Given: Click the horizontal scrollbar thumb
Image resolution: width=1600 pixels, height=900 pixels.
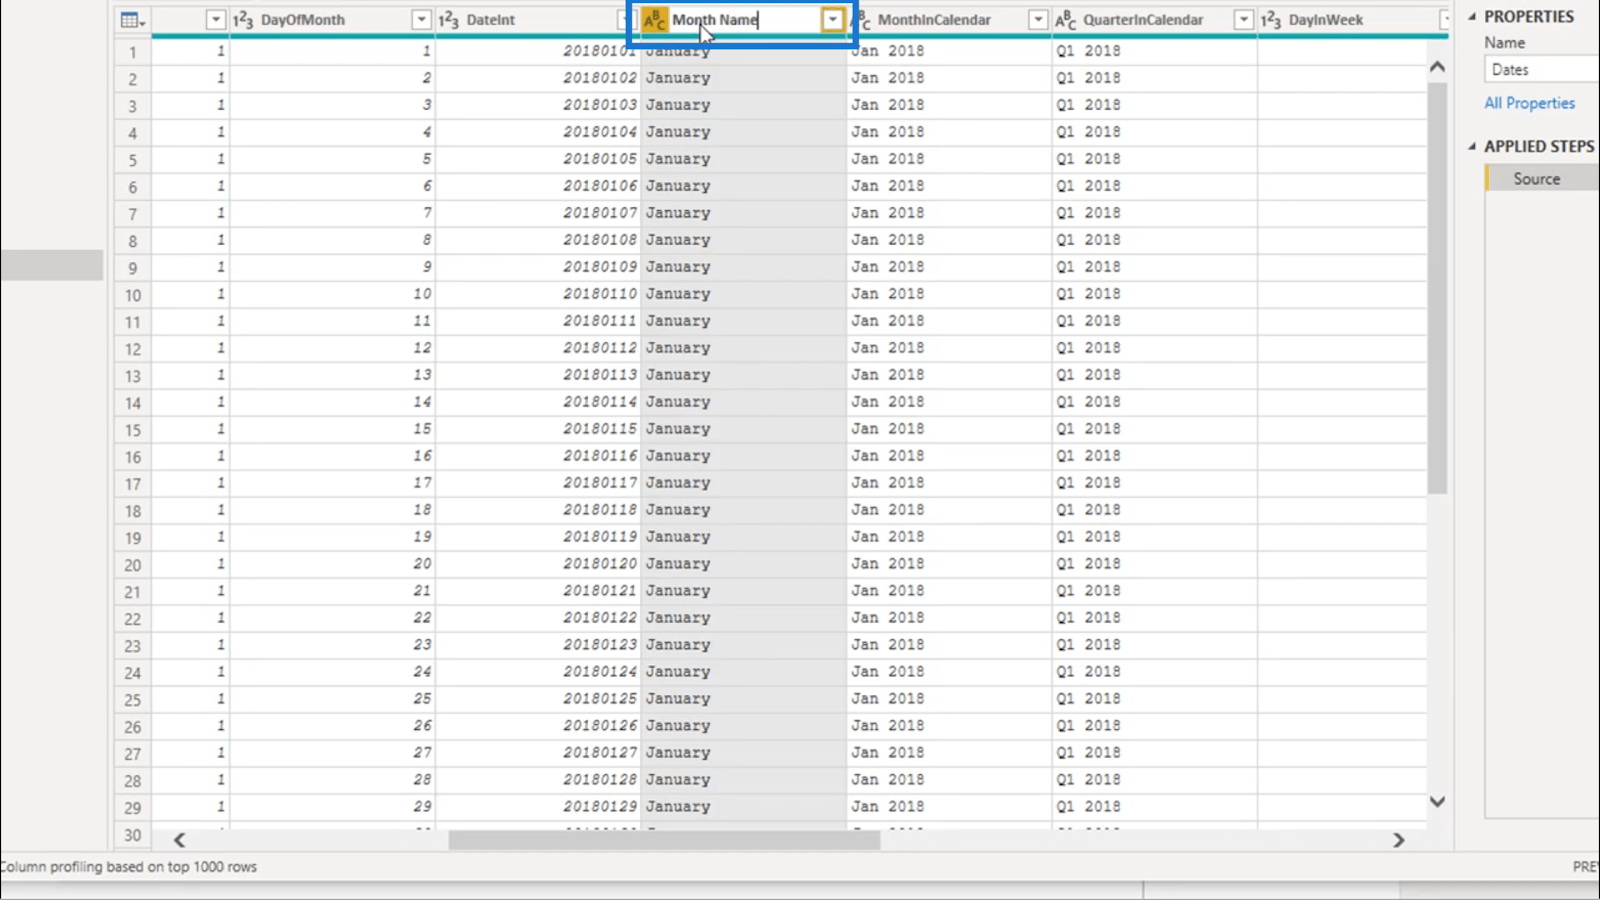Looking at the screenshot, I should click(x=664, y=840).
